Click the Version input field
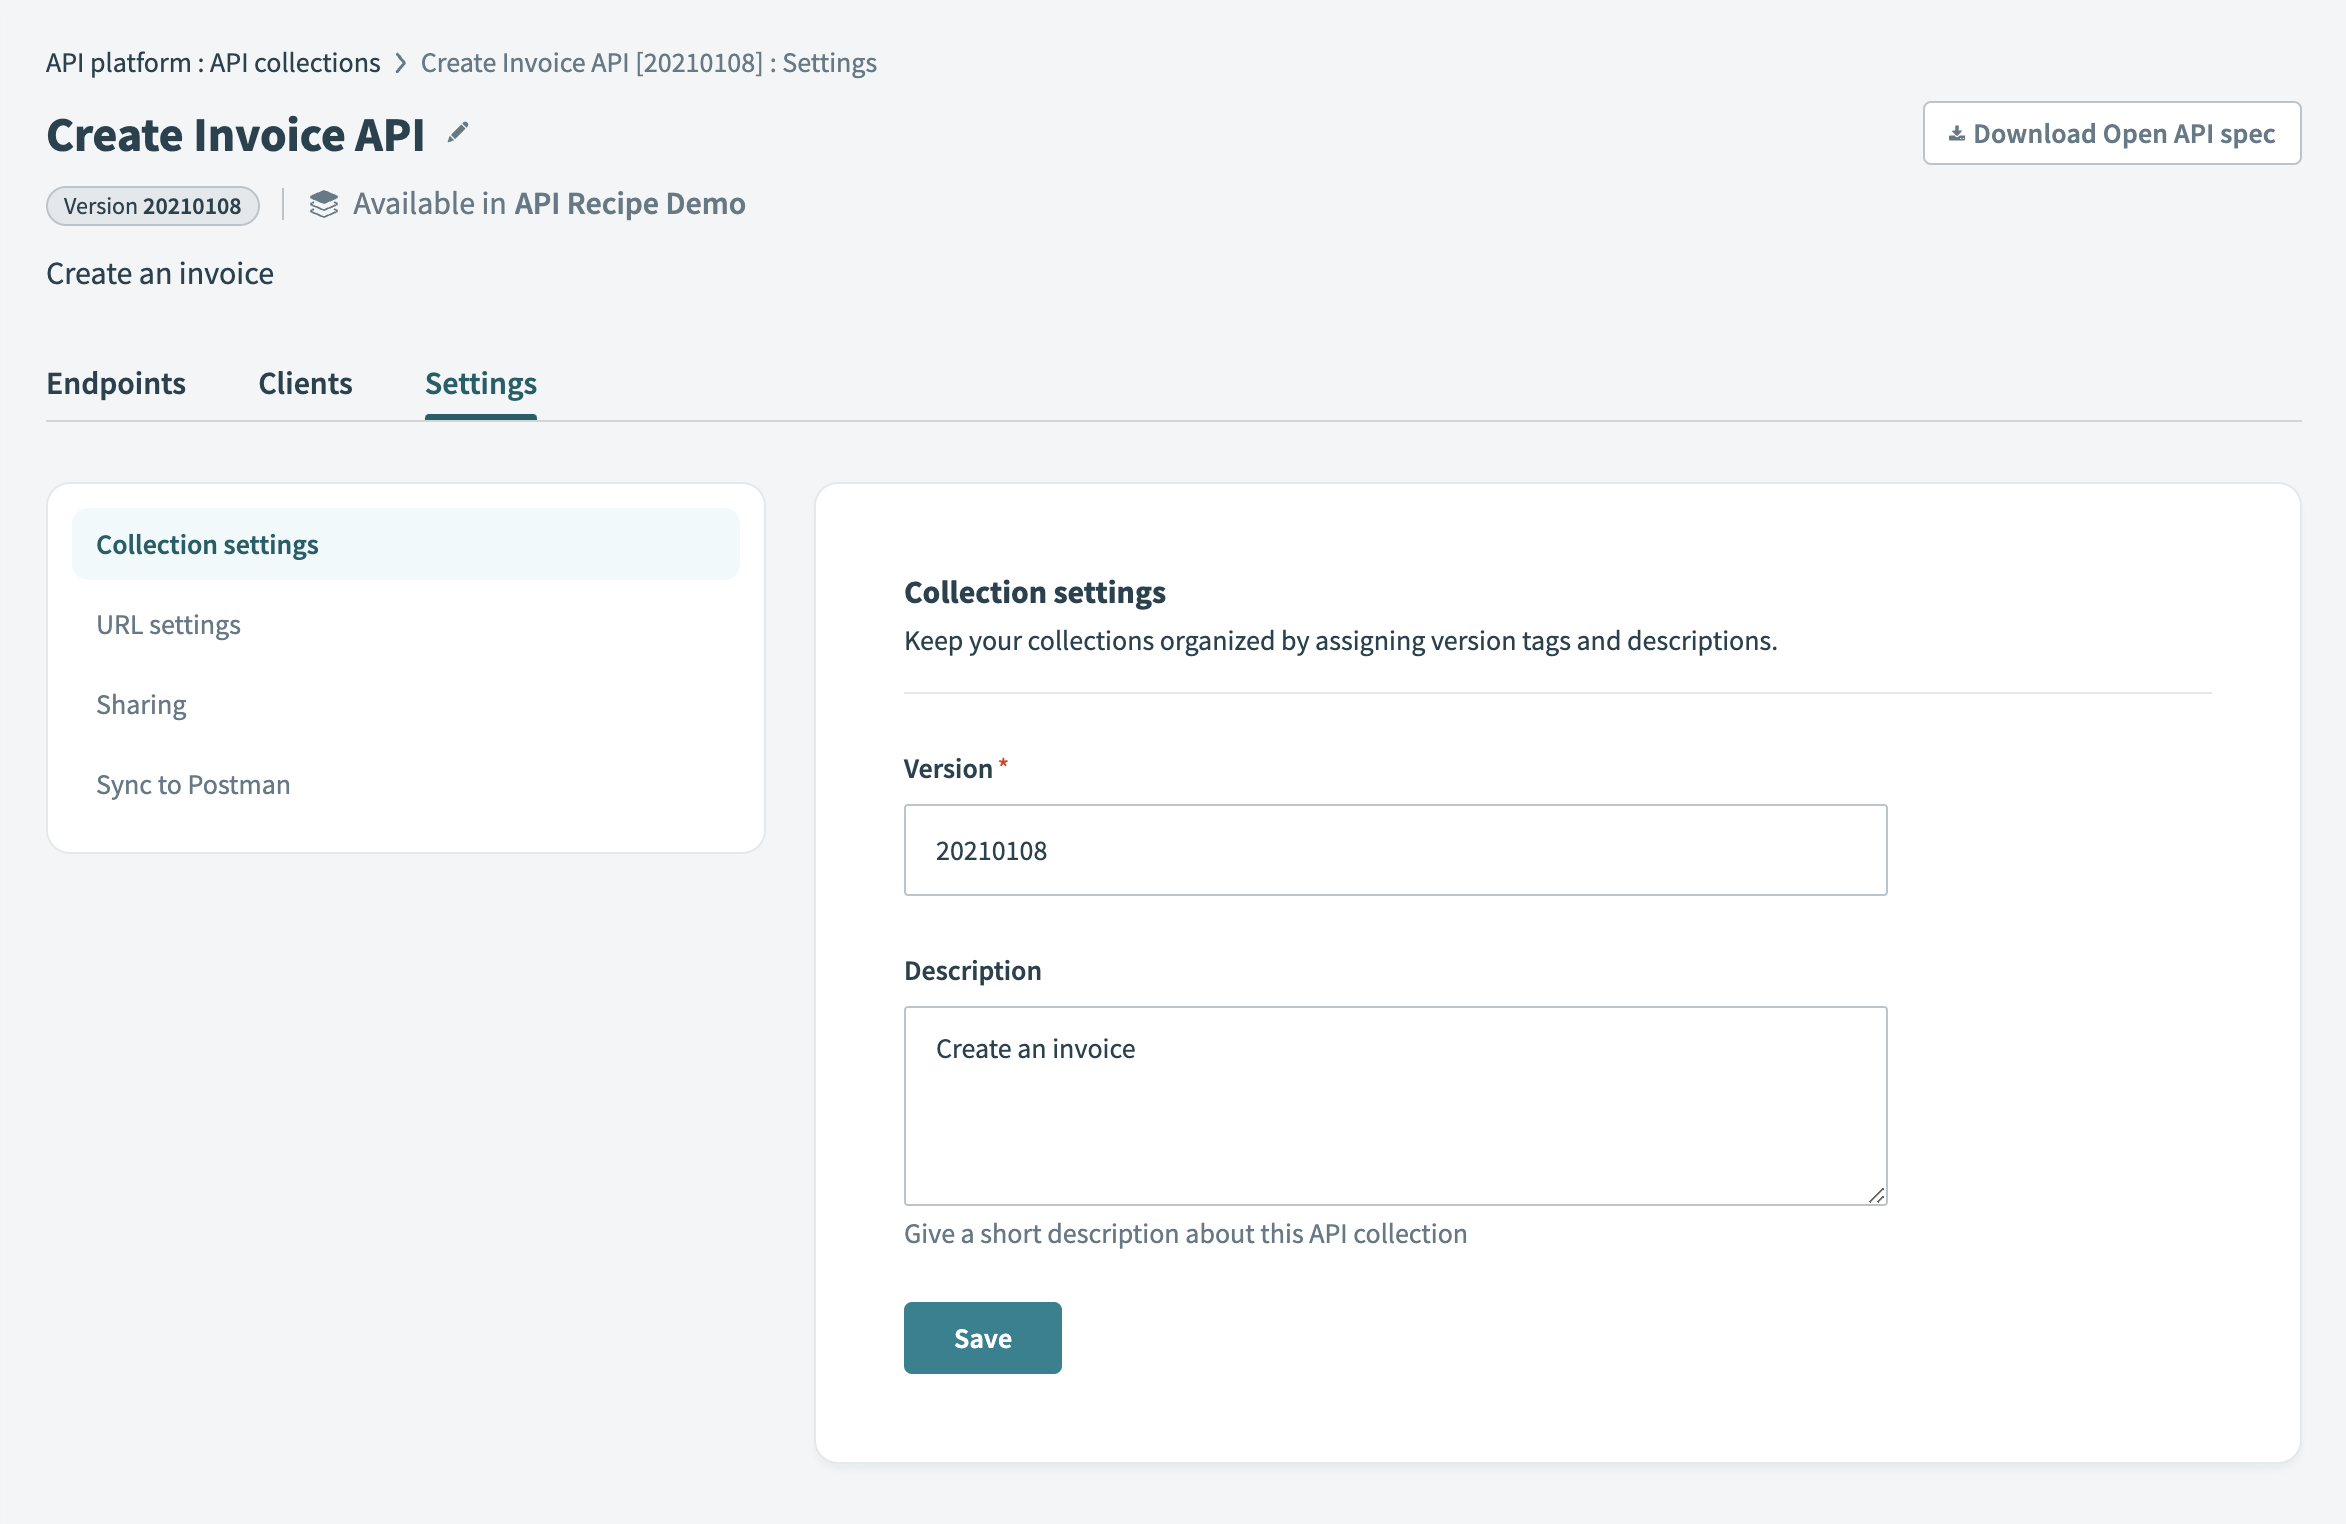 pos(1395,848)
